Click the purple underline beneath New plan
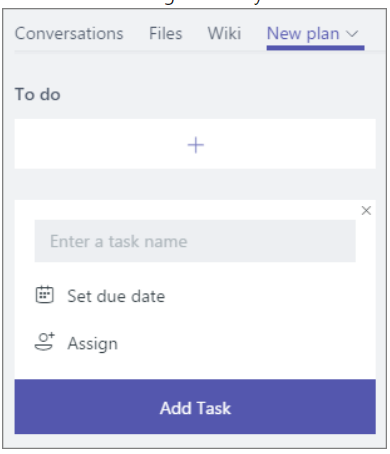This screenshot has width=390, height=454. point(315,48)
